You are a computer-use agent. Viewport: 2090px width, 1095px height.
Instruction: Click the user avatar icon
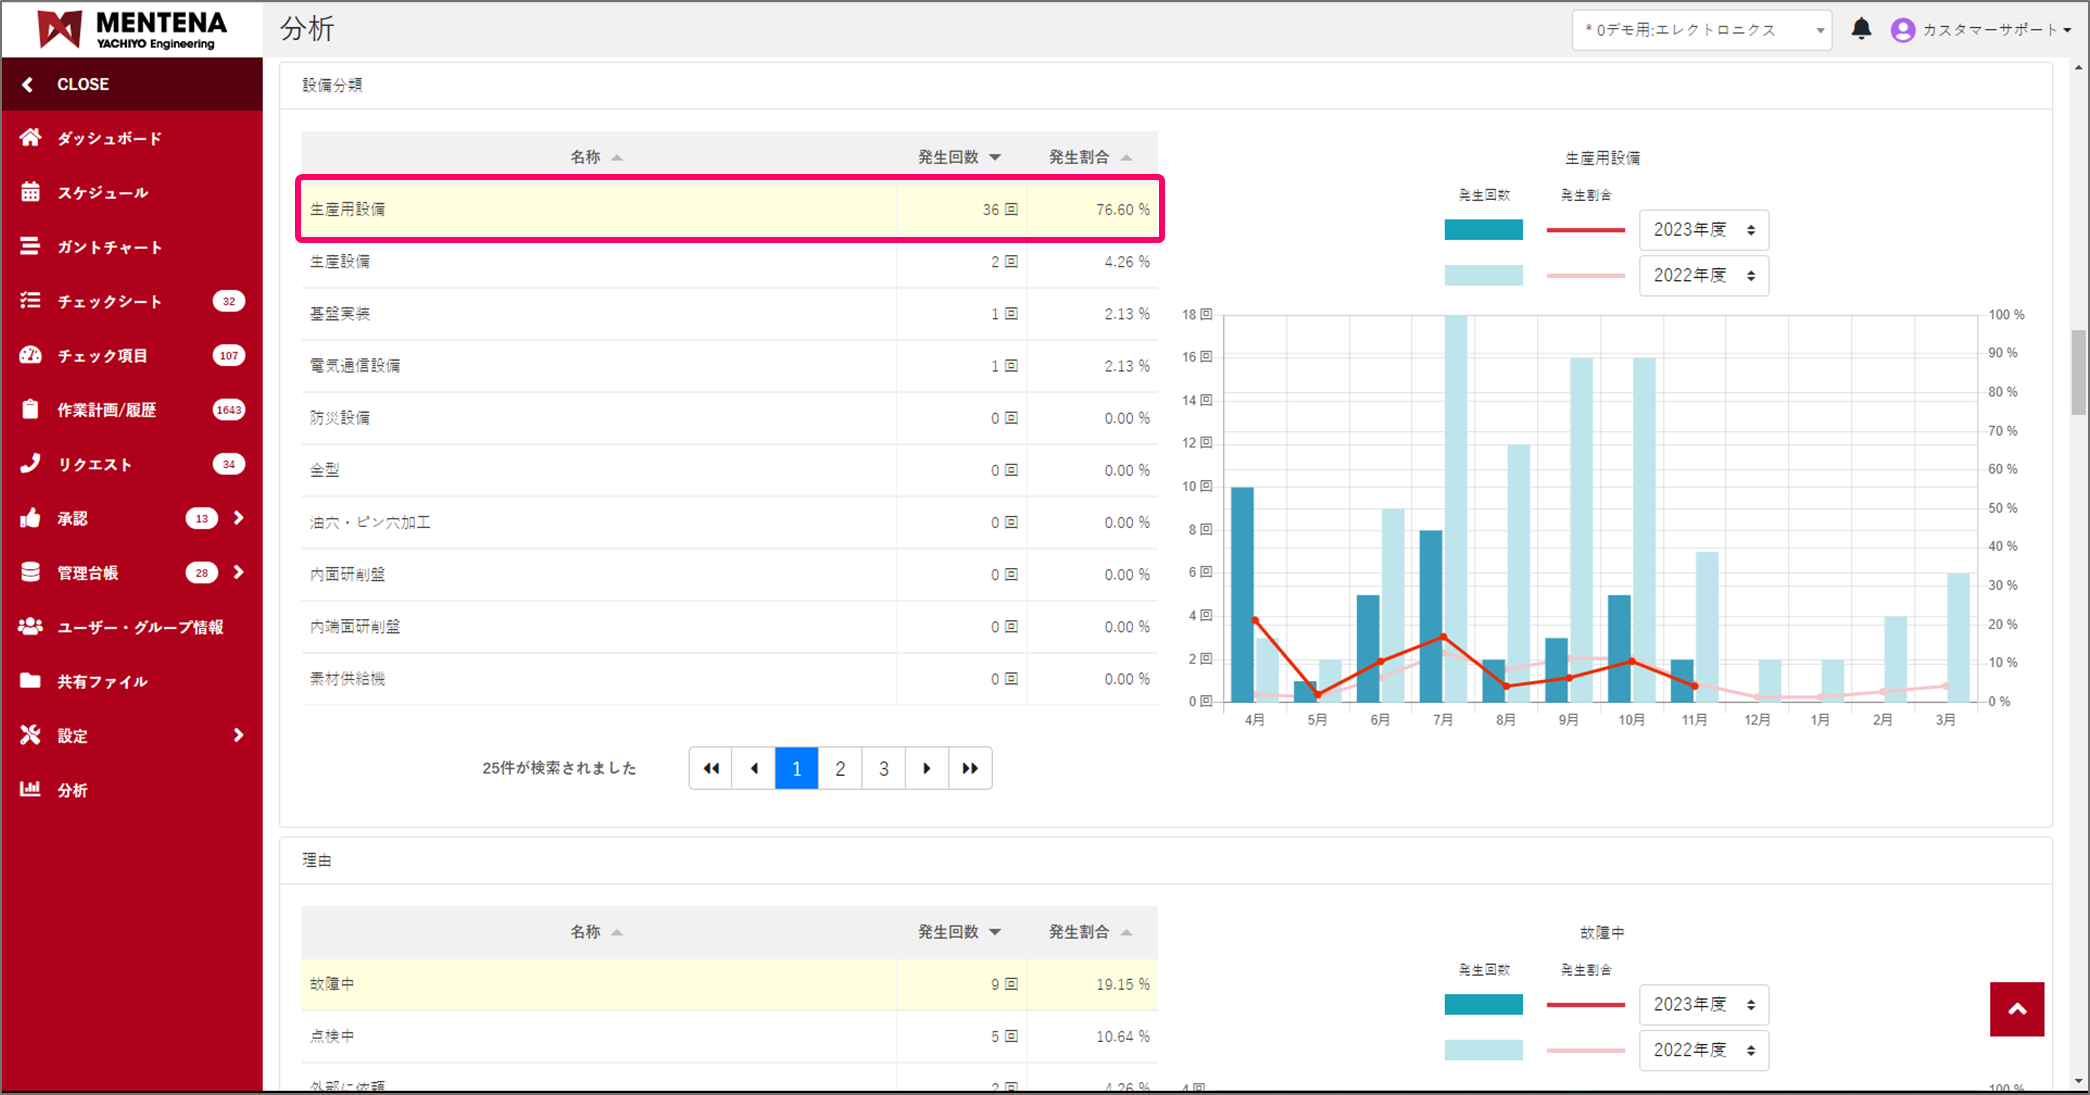tap(1902, 30)
